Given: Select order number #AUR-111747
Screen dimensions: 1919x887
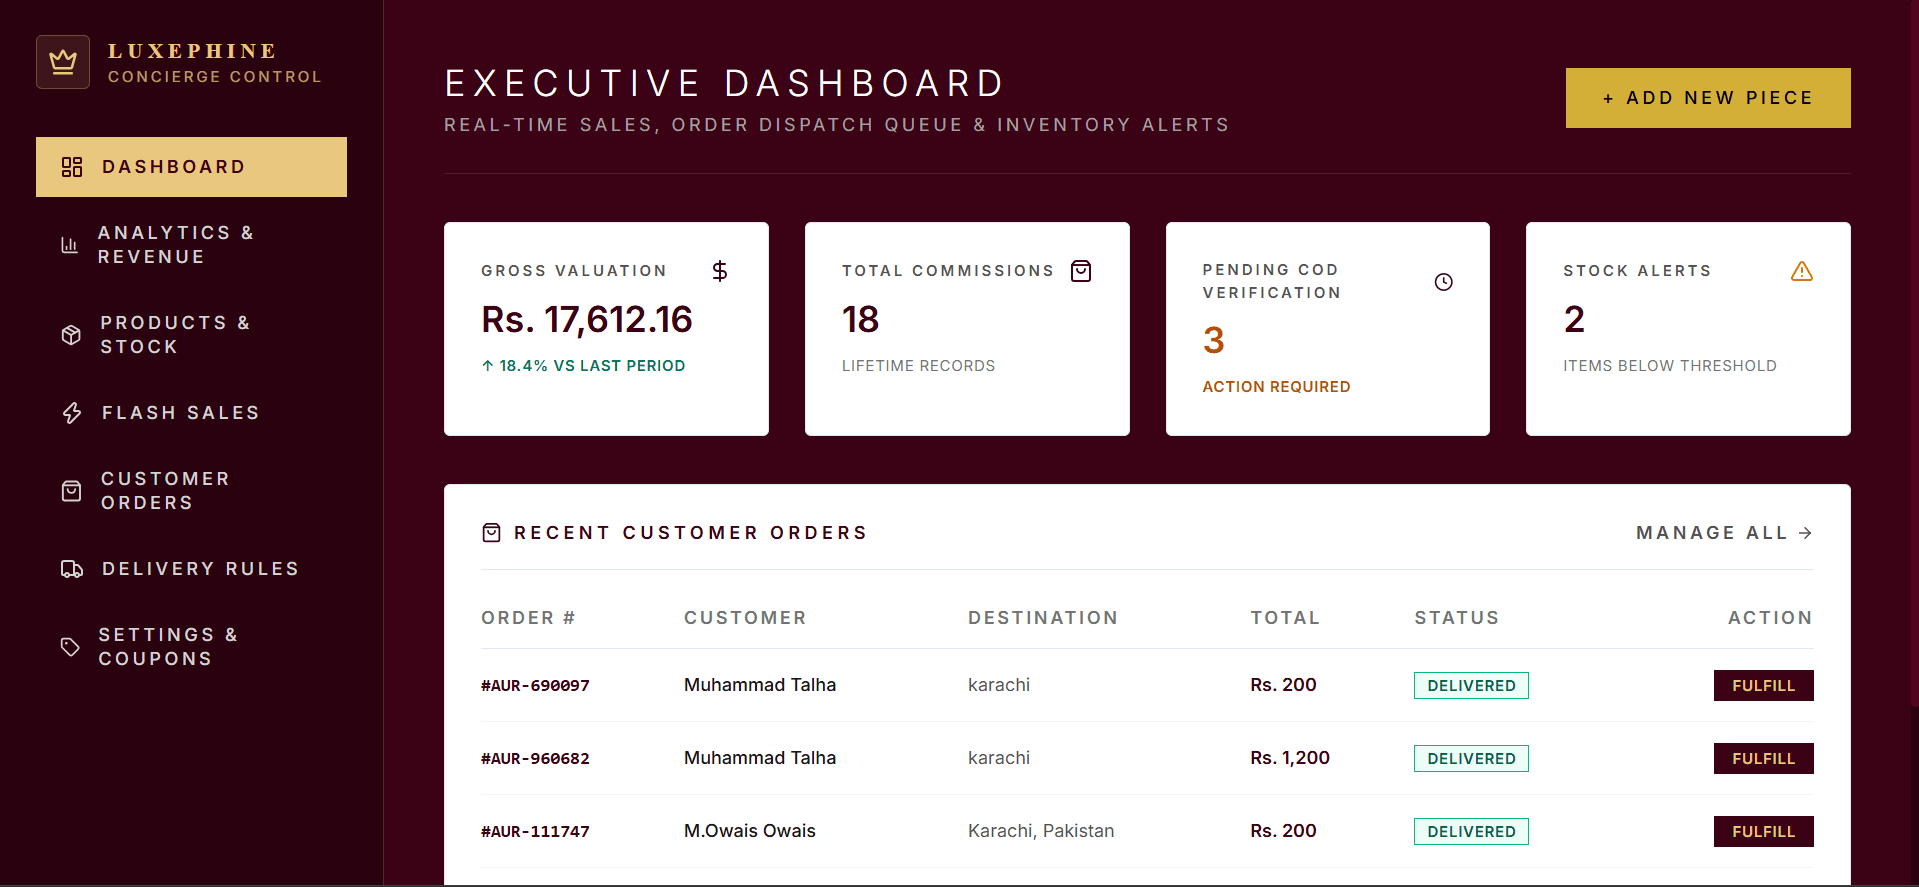Looking at the screenshot, I should (535, 832).
